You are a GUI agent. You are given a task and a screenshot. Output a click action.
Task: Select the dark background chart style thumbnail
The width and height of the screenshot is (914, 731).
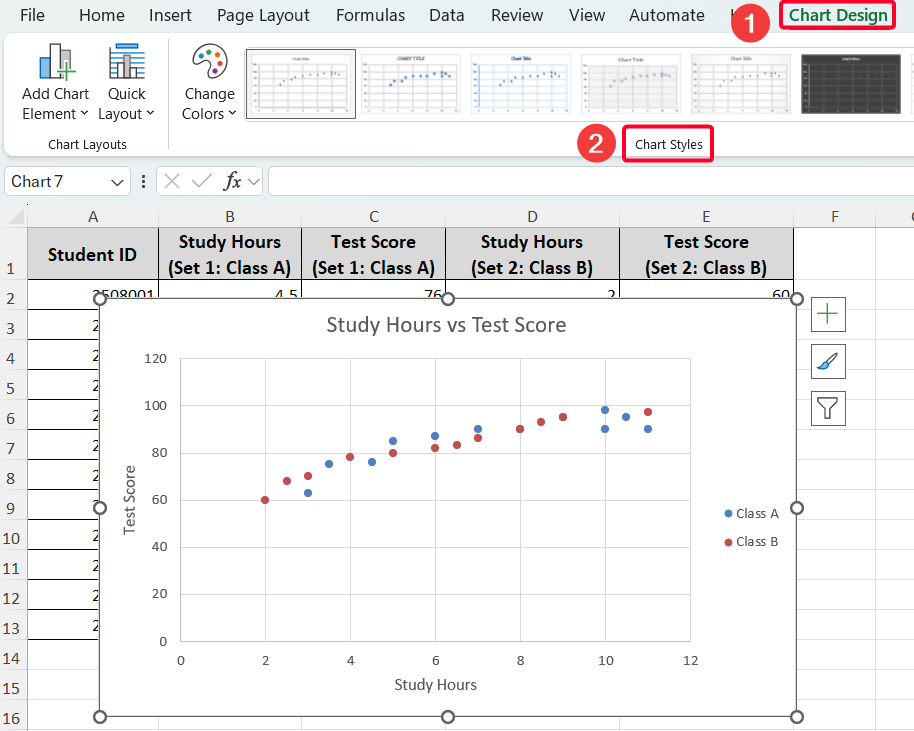tap(850, 84)
